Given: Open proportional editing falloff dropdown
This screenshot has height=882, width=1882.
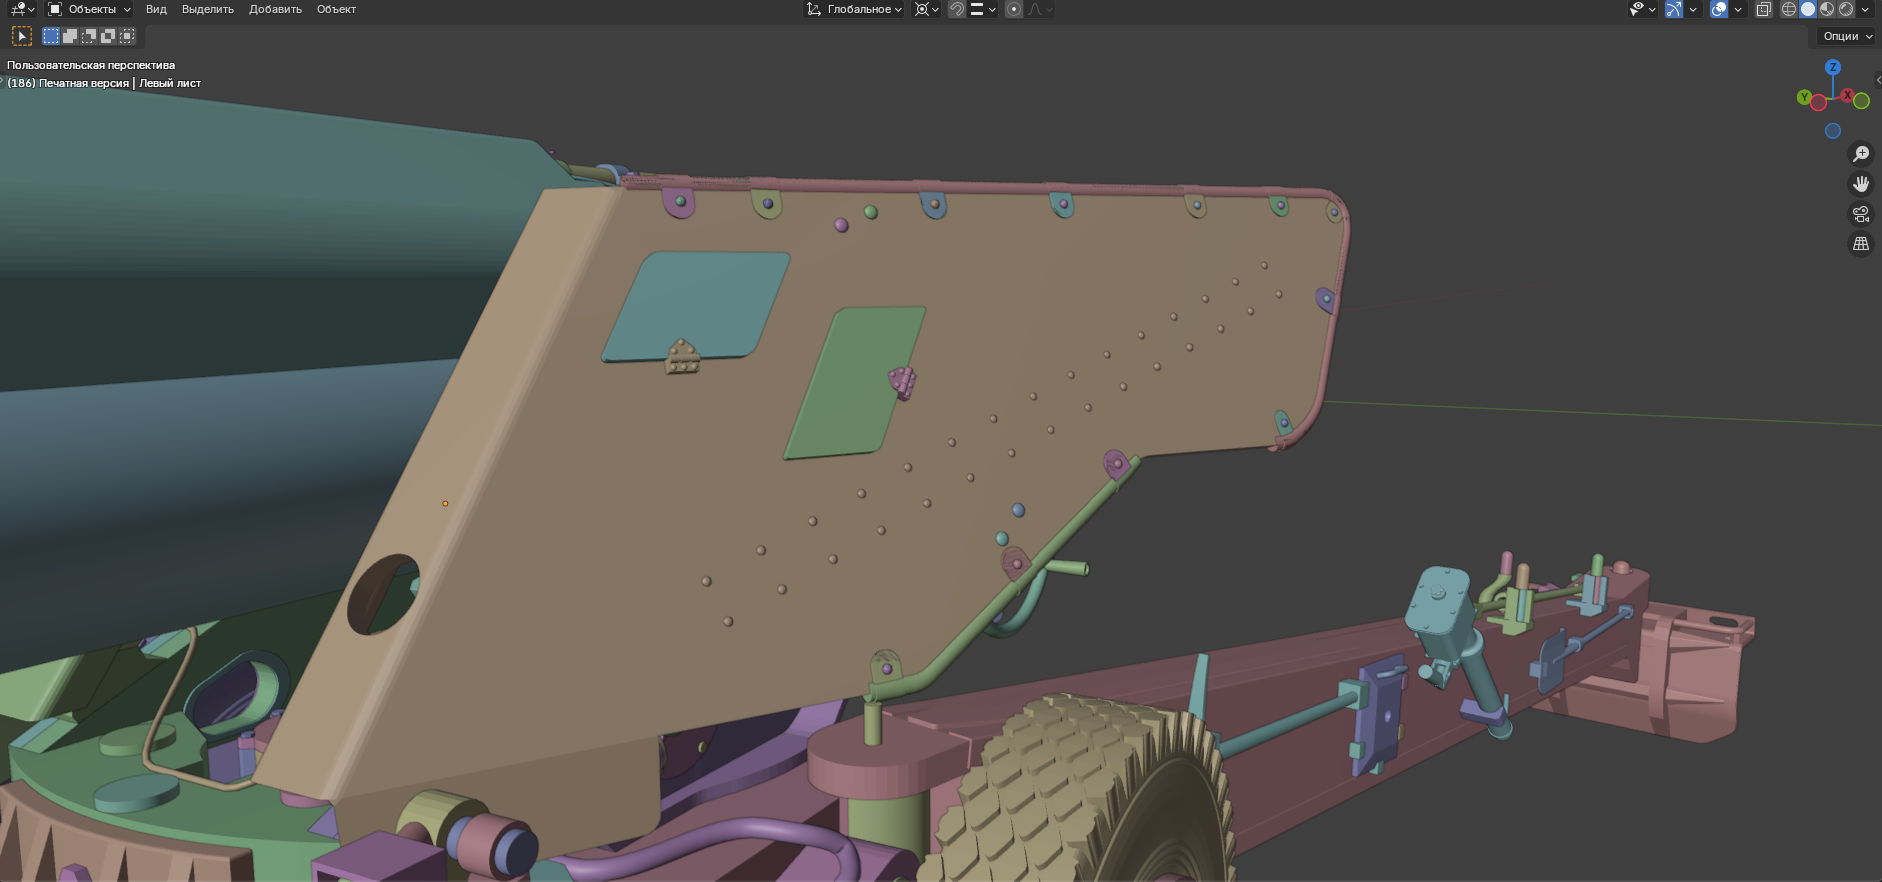Looking at the screenshot, I should (1040, 9).
